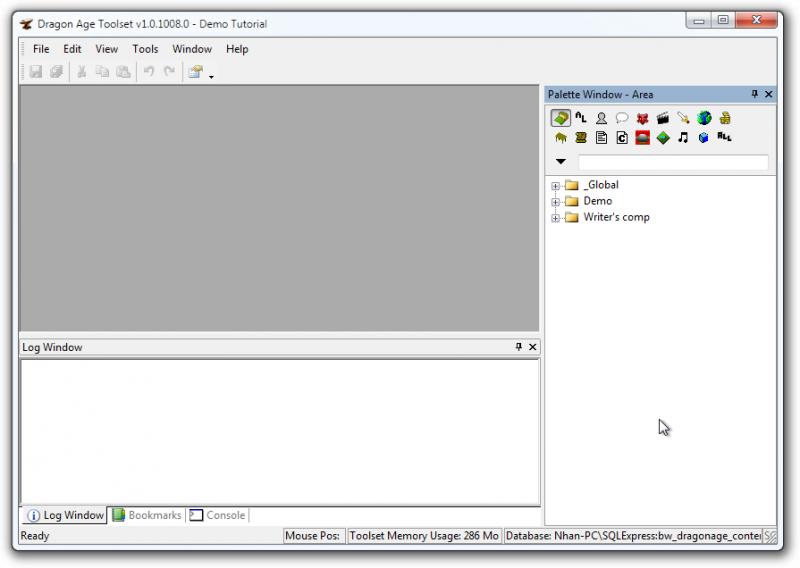
Task: Open the Merchant palette (gold coins icon)
Action: point(724,118)
